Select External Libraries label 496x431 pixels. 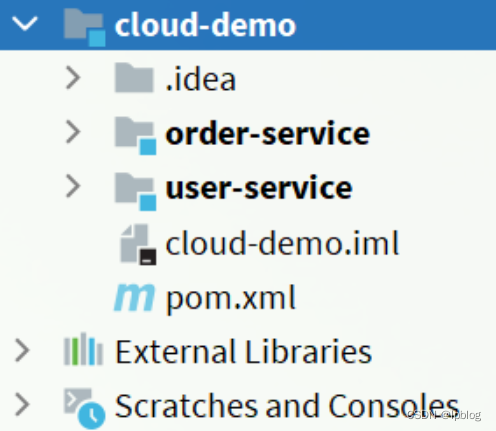(243, 351)
